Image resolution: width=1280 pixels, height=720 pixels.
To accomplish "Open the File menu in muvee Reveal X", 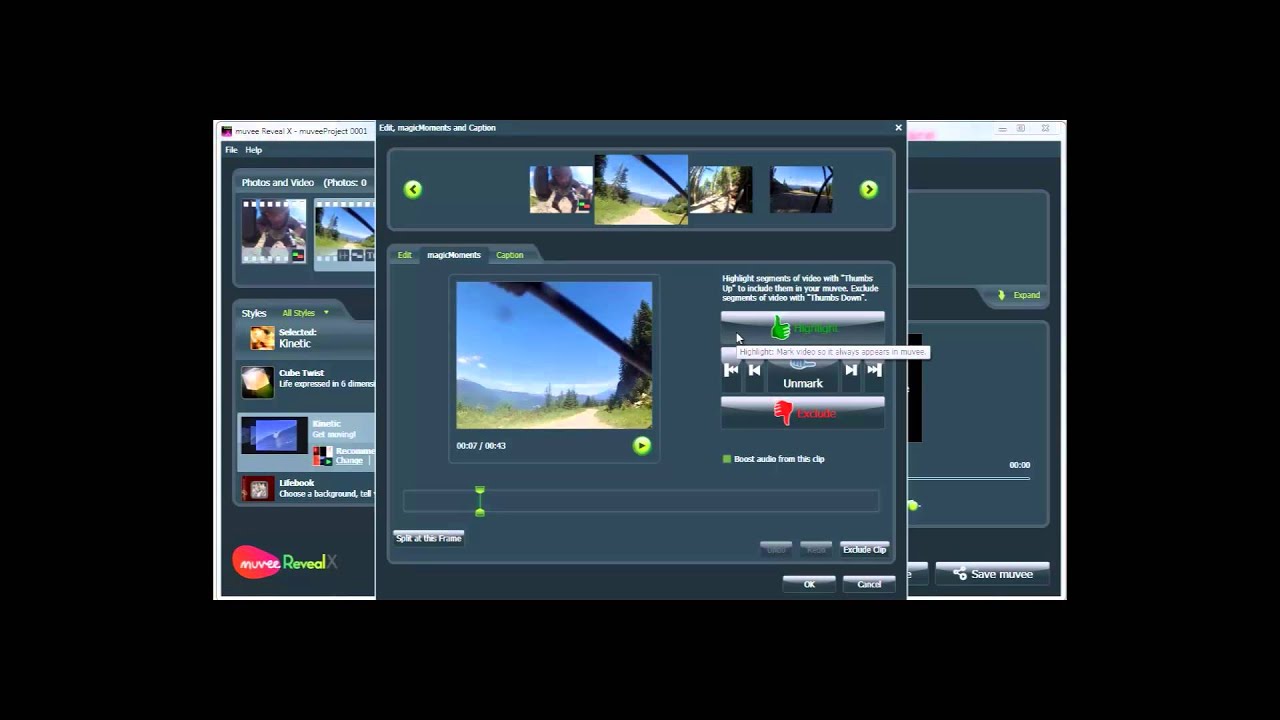I will point(231,150).
